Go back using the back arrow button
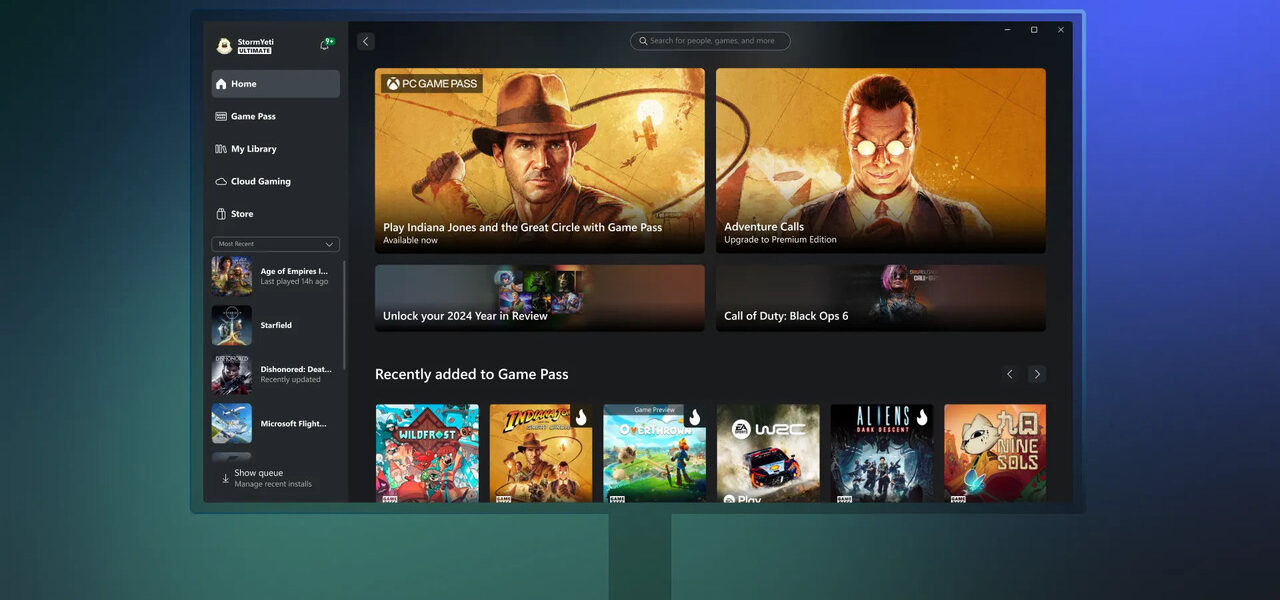Image resolution: width=1280 pixels, height=600 pixels. tap(365, 41)
